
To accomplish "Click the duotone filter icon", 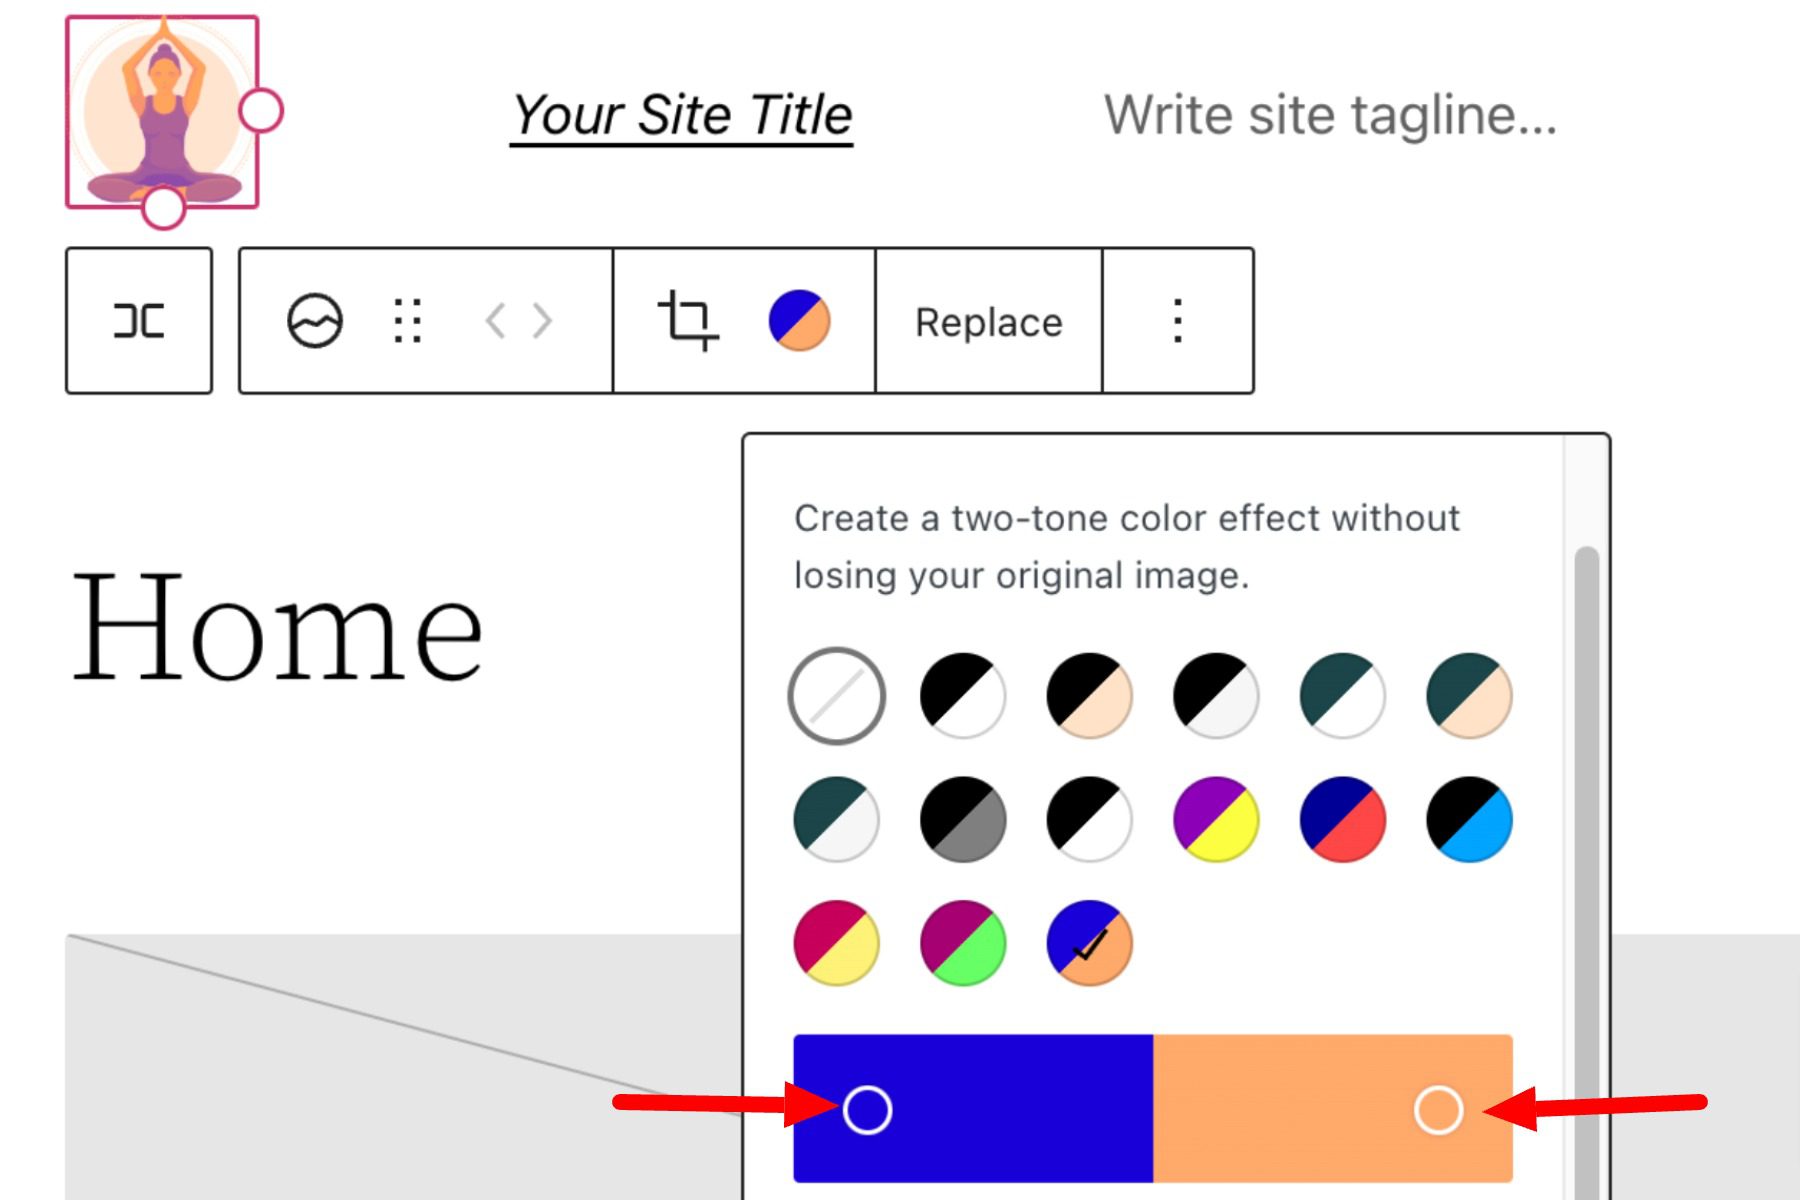I will 800,320.
